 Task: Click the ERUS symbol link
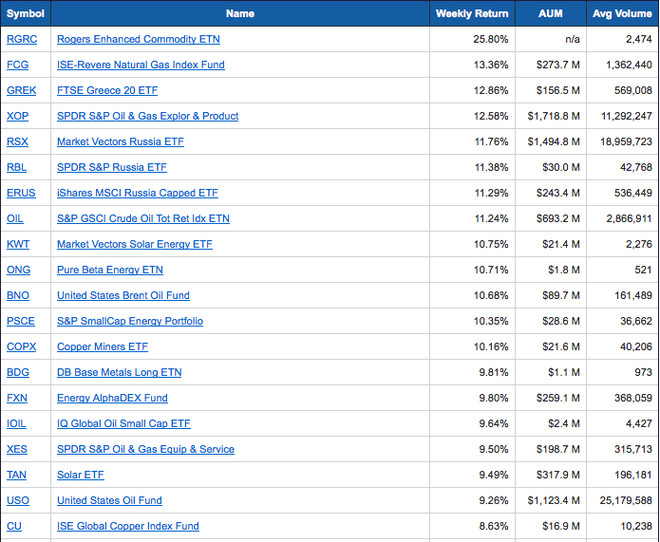(x=21, y=193)
